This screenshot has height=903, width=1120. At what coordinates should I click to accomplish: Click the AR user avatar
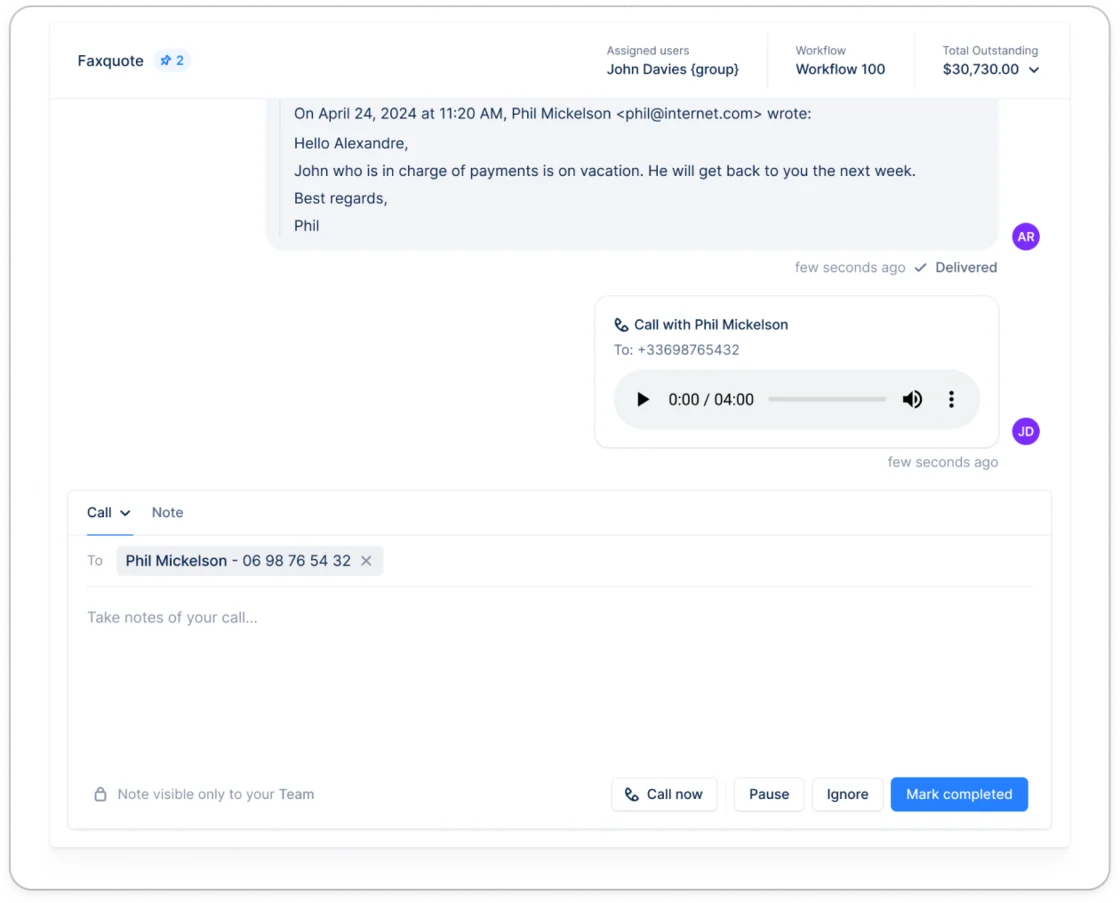click(x=1026, y=236)
